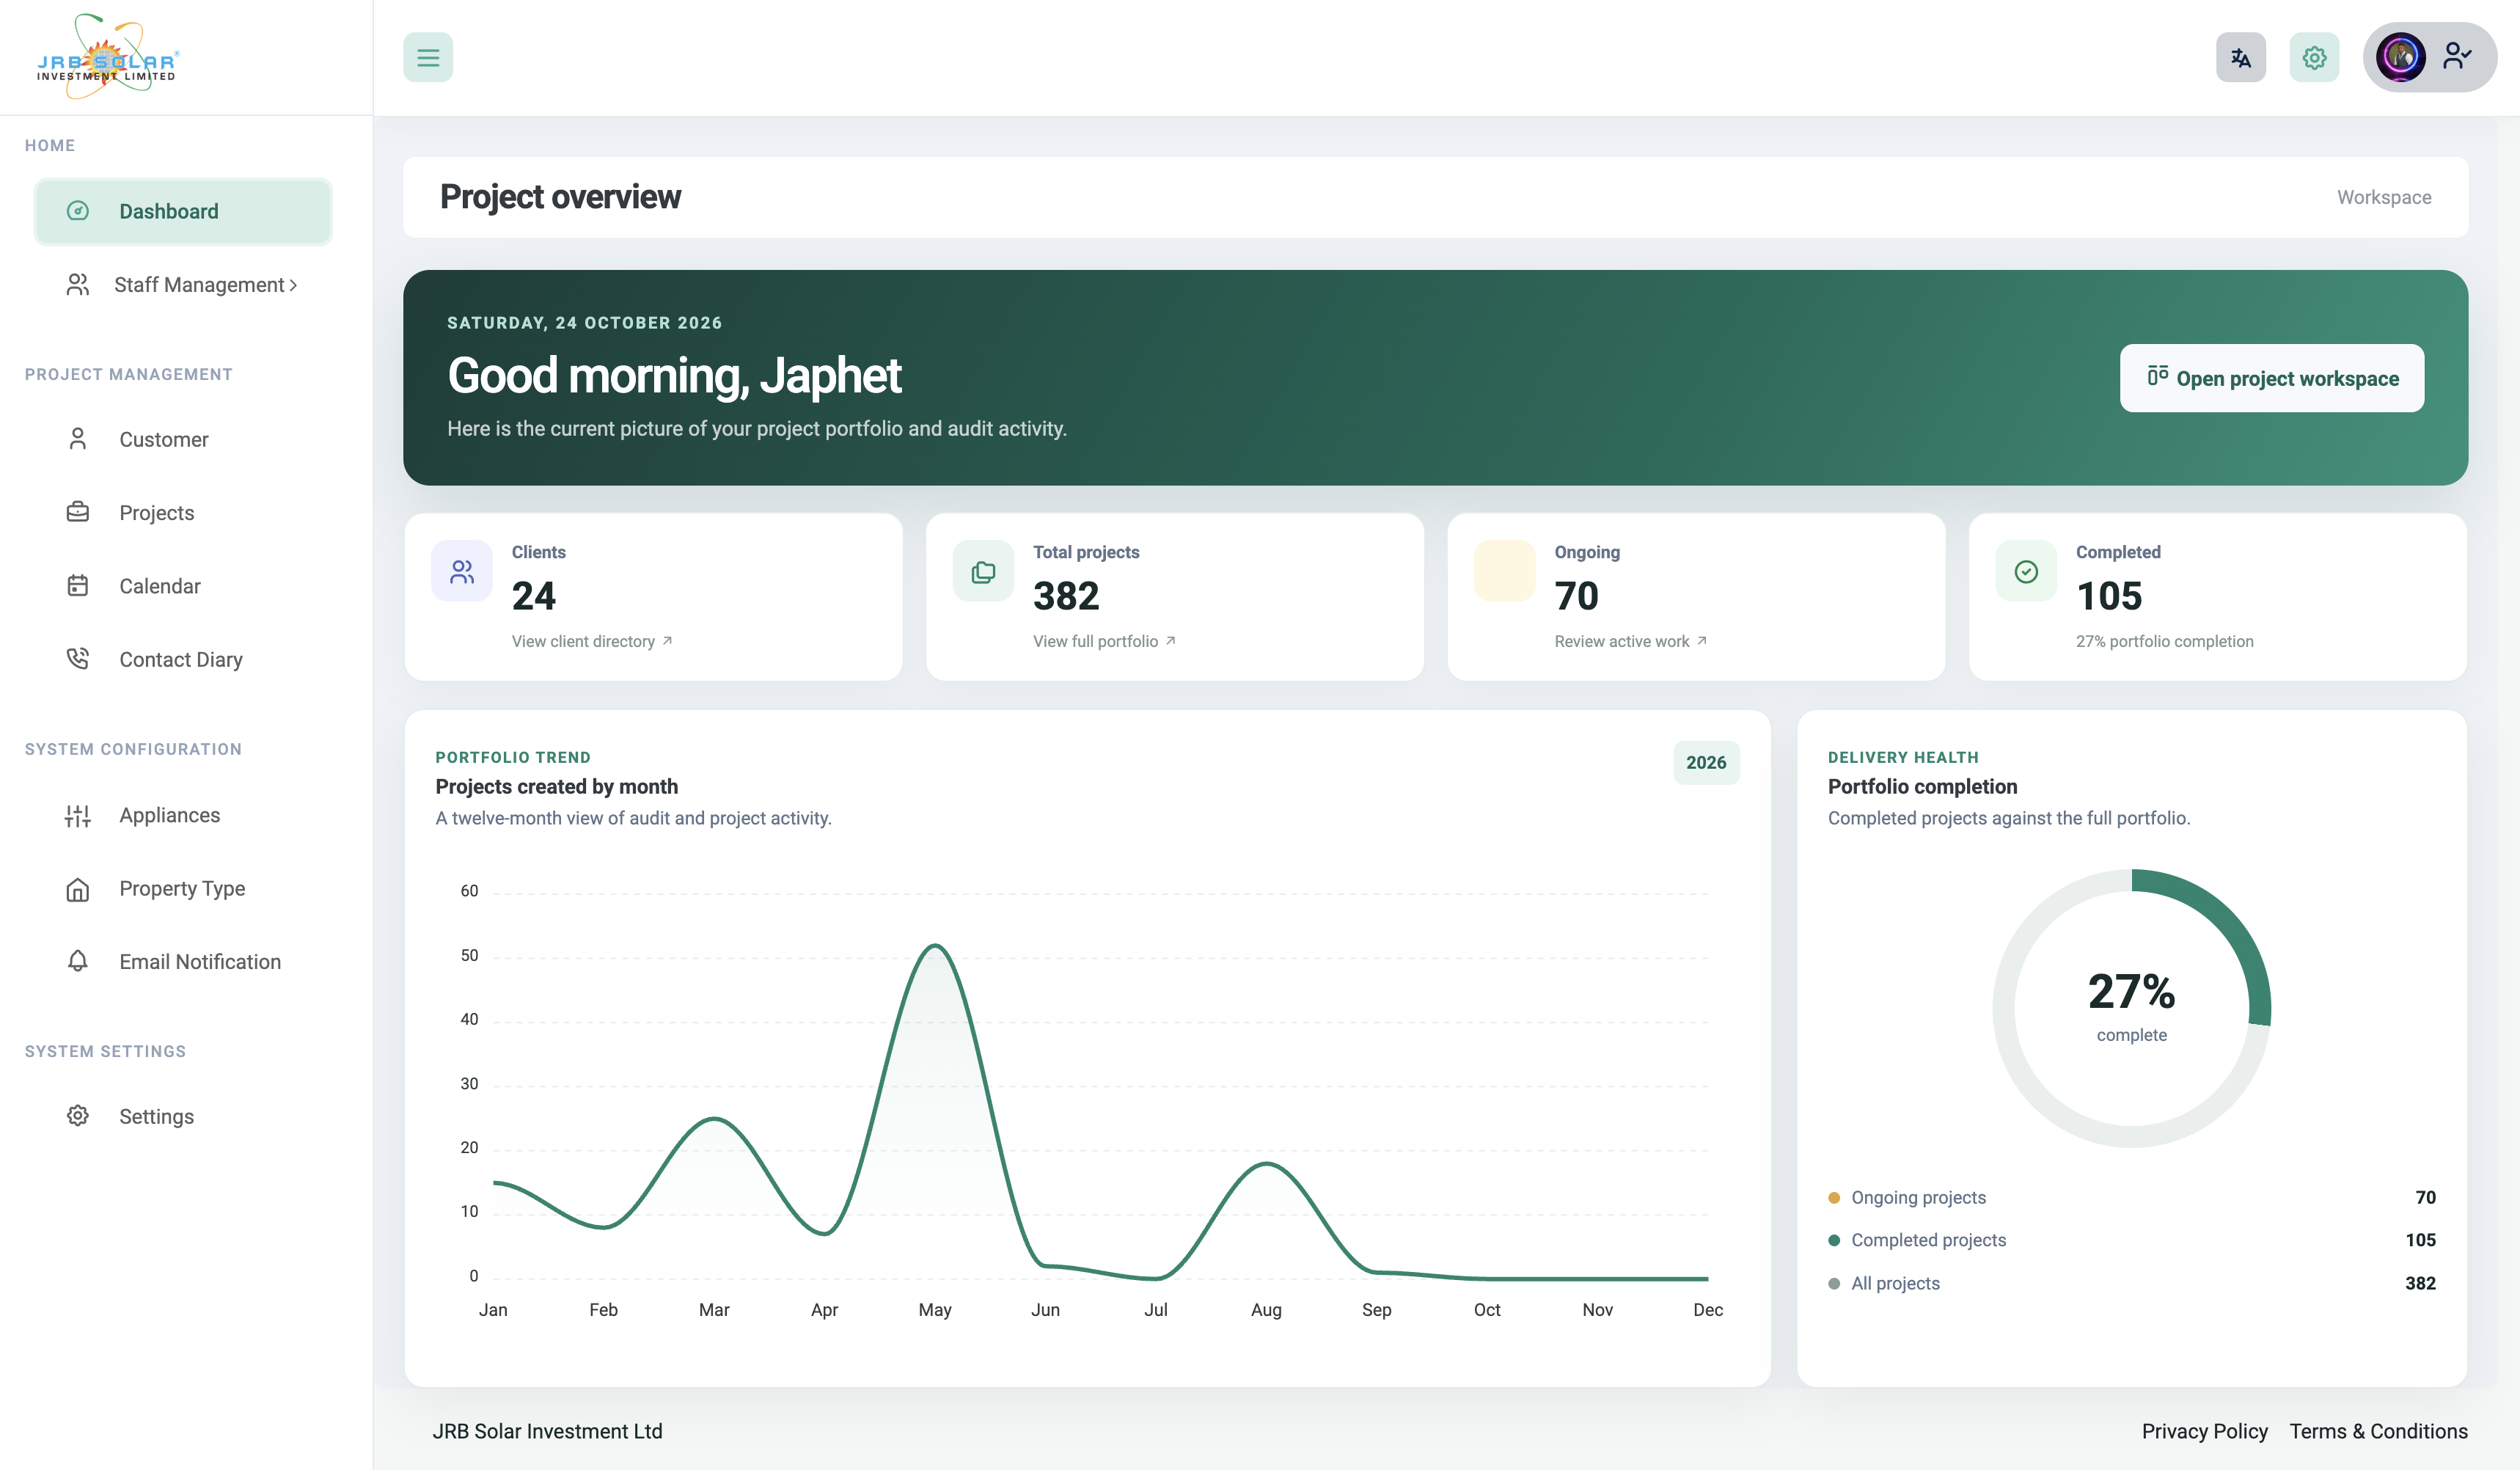Click Open project workspace button
This screenshot has width=2520, height=1470.
[2271, 378]
